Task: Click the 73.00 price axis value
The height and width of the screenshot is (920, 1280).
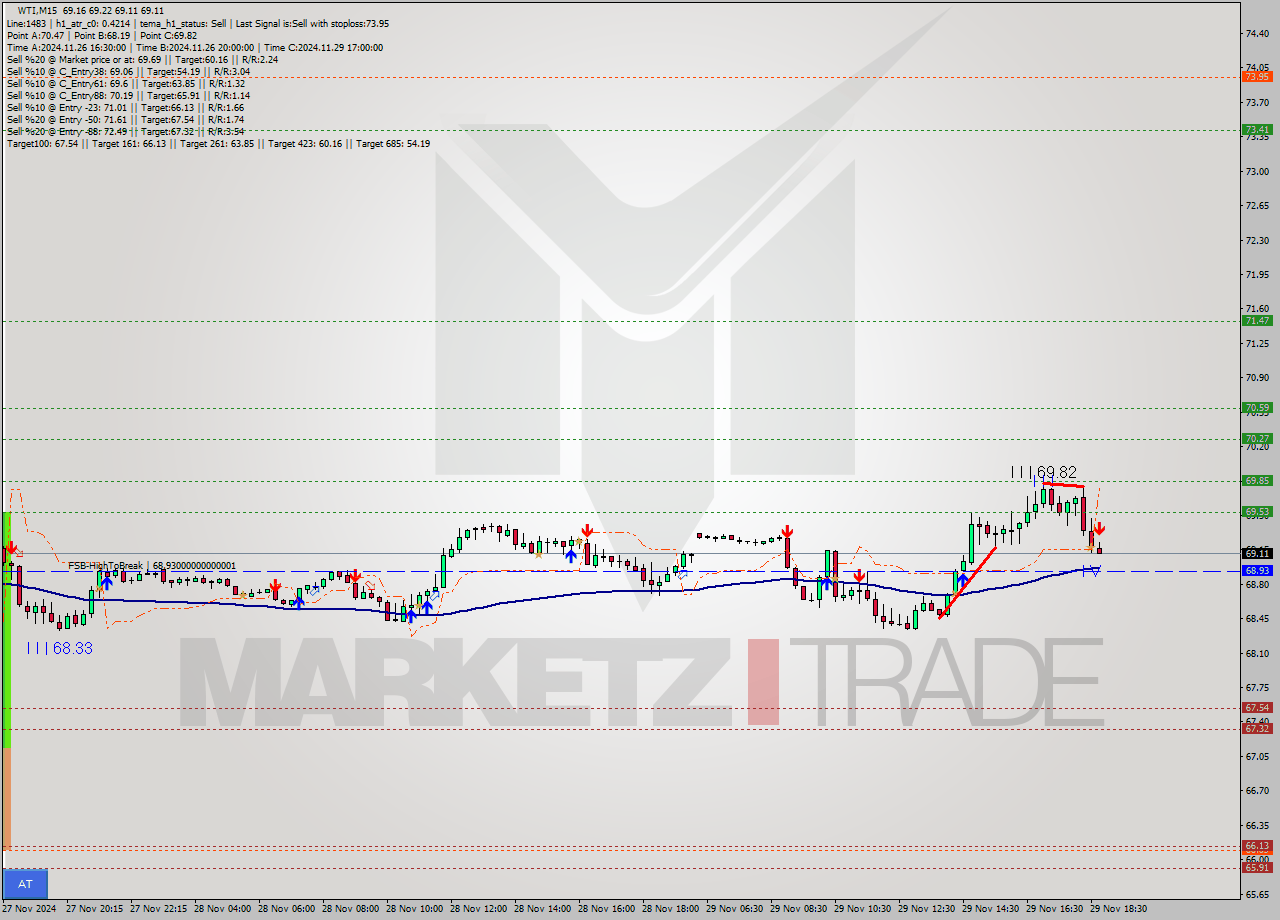Action: (1258, 171)
